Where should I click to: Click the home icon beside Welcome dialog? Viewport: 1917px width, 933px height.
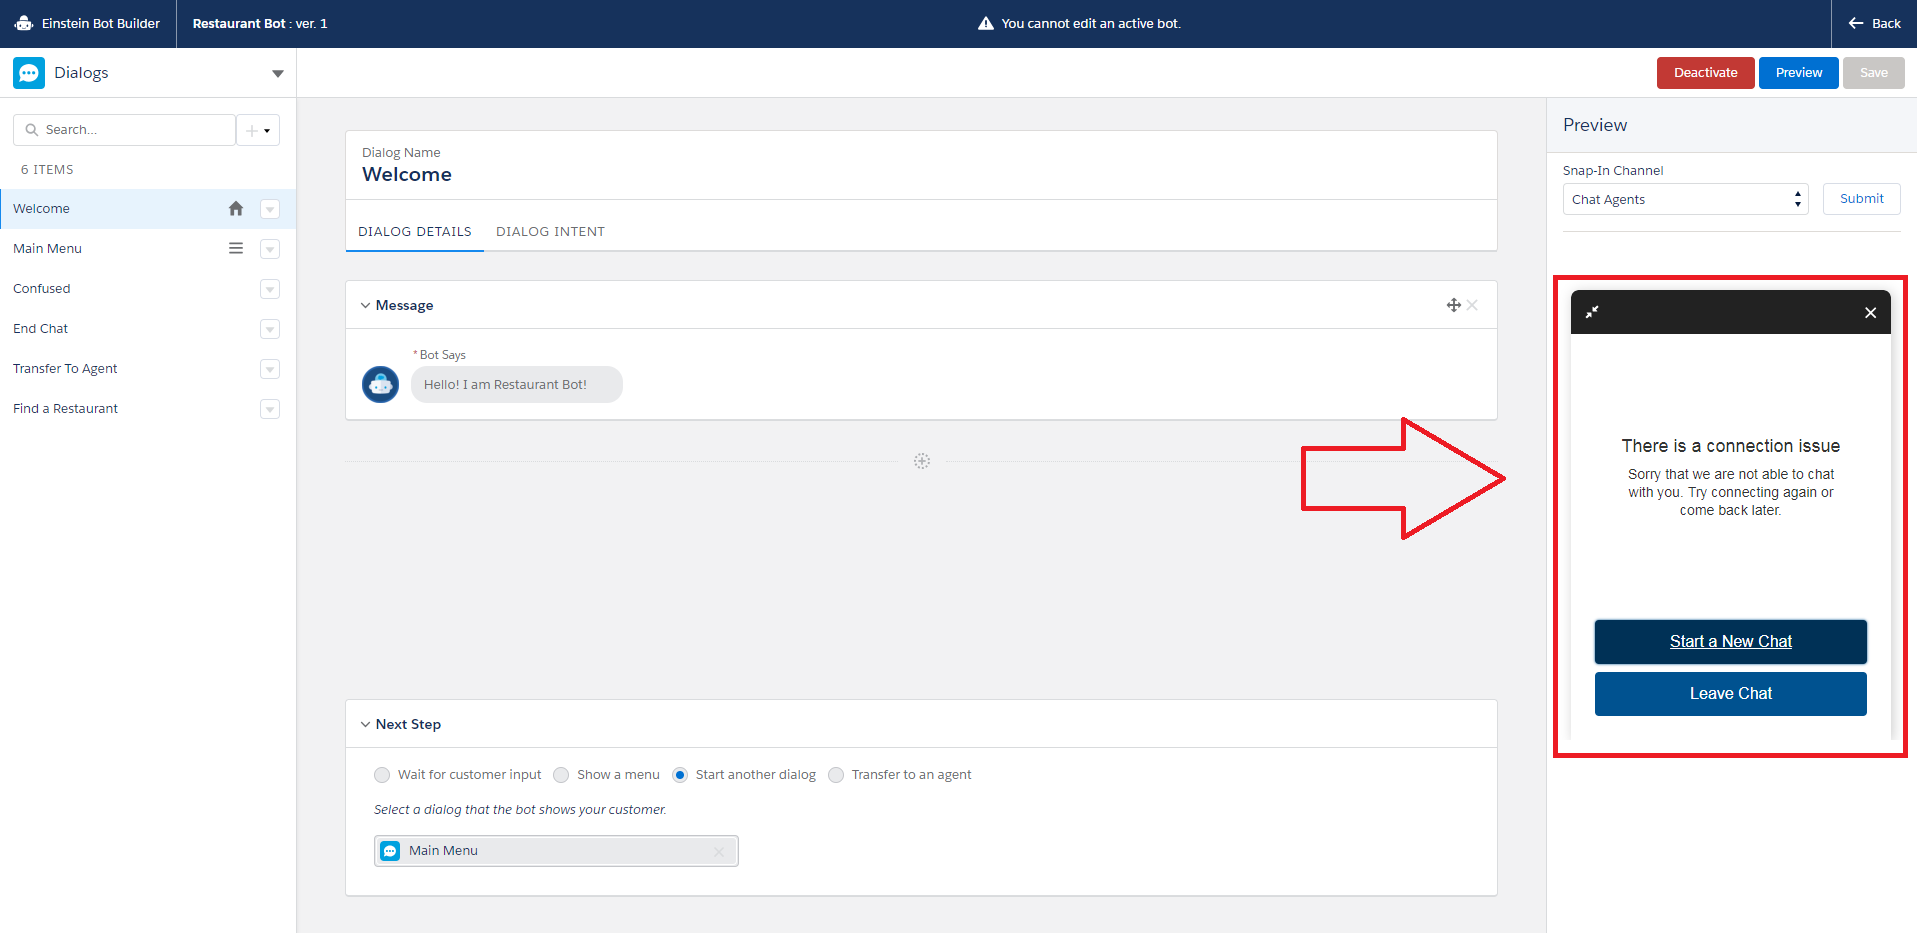(236, 208)
